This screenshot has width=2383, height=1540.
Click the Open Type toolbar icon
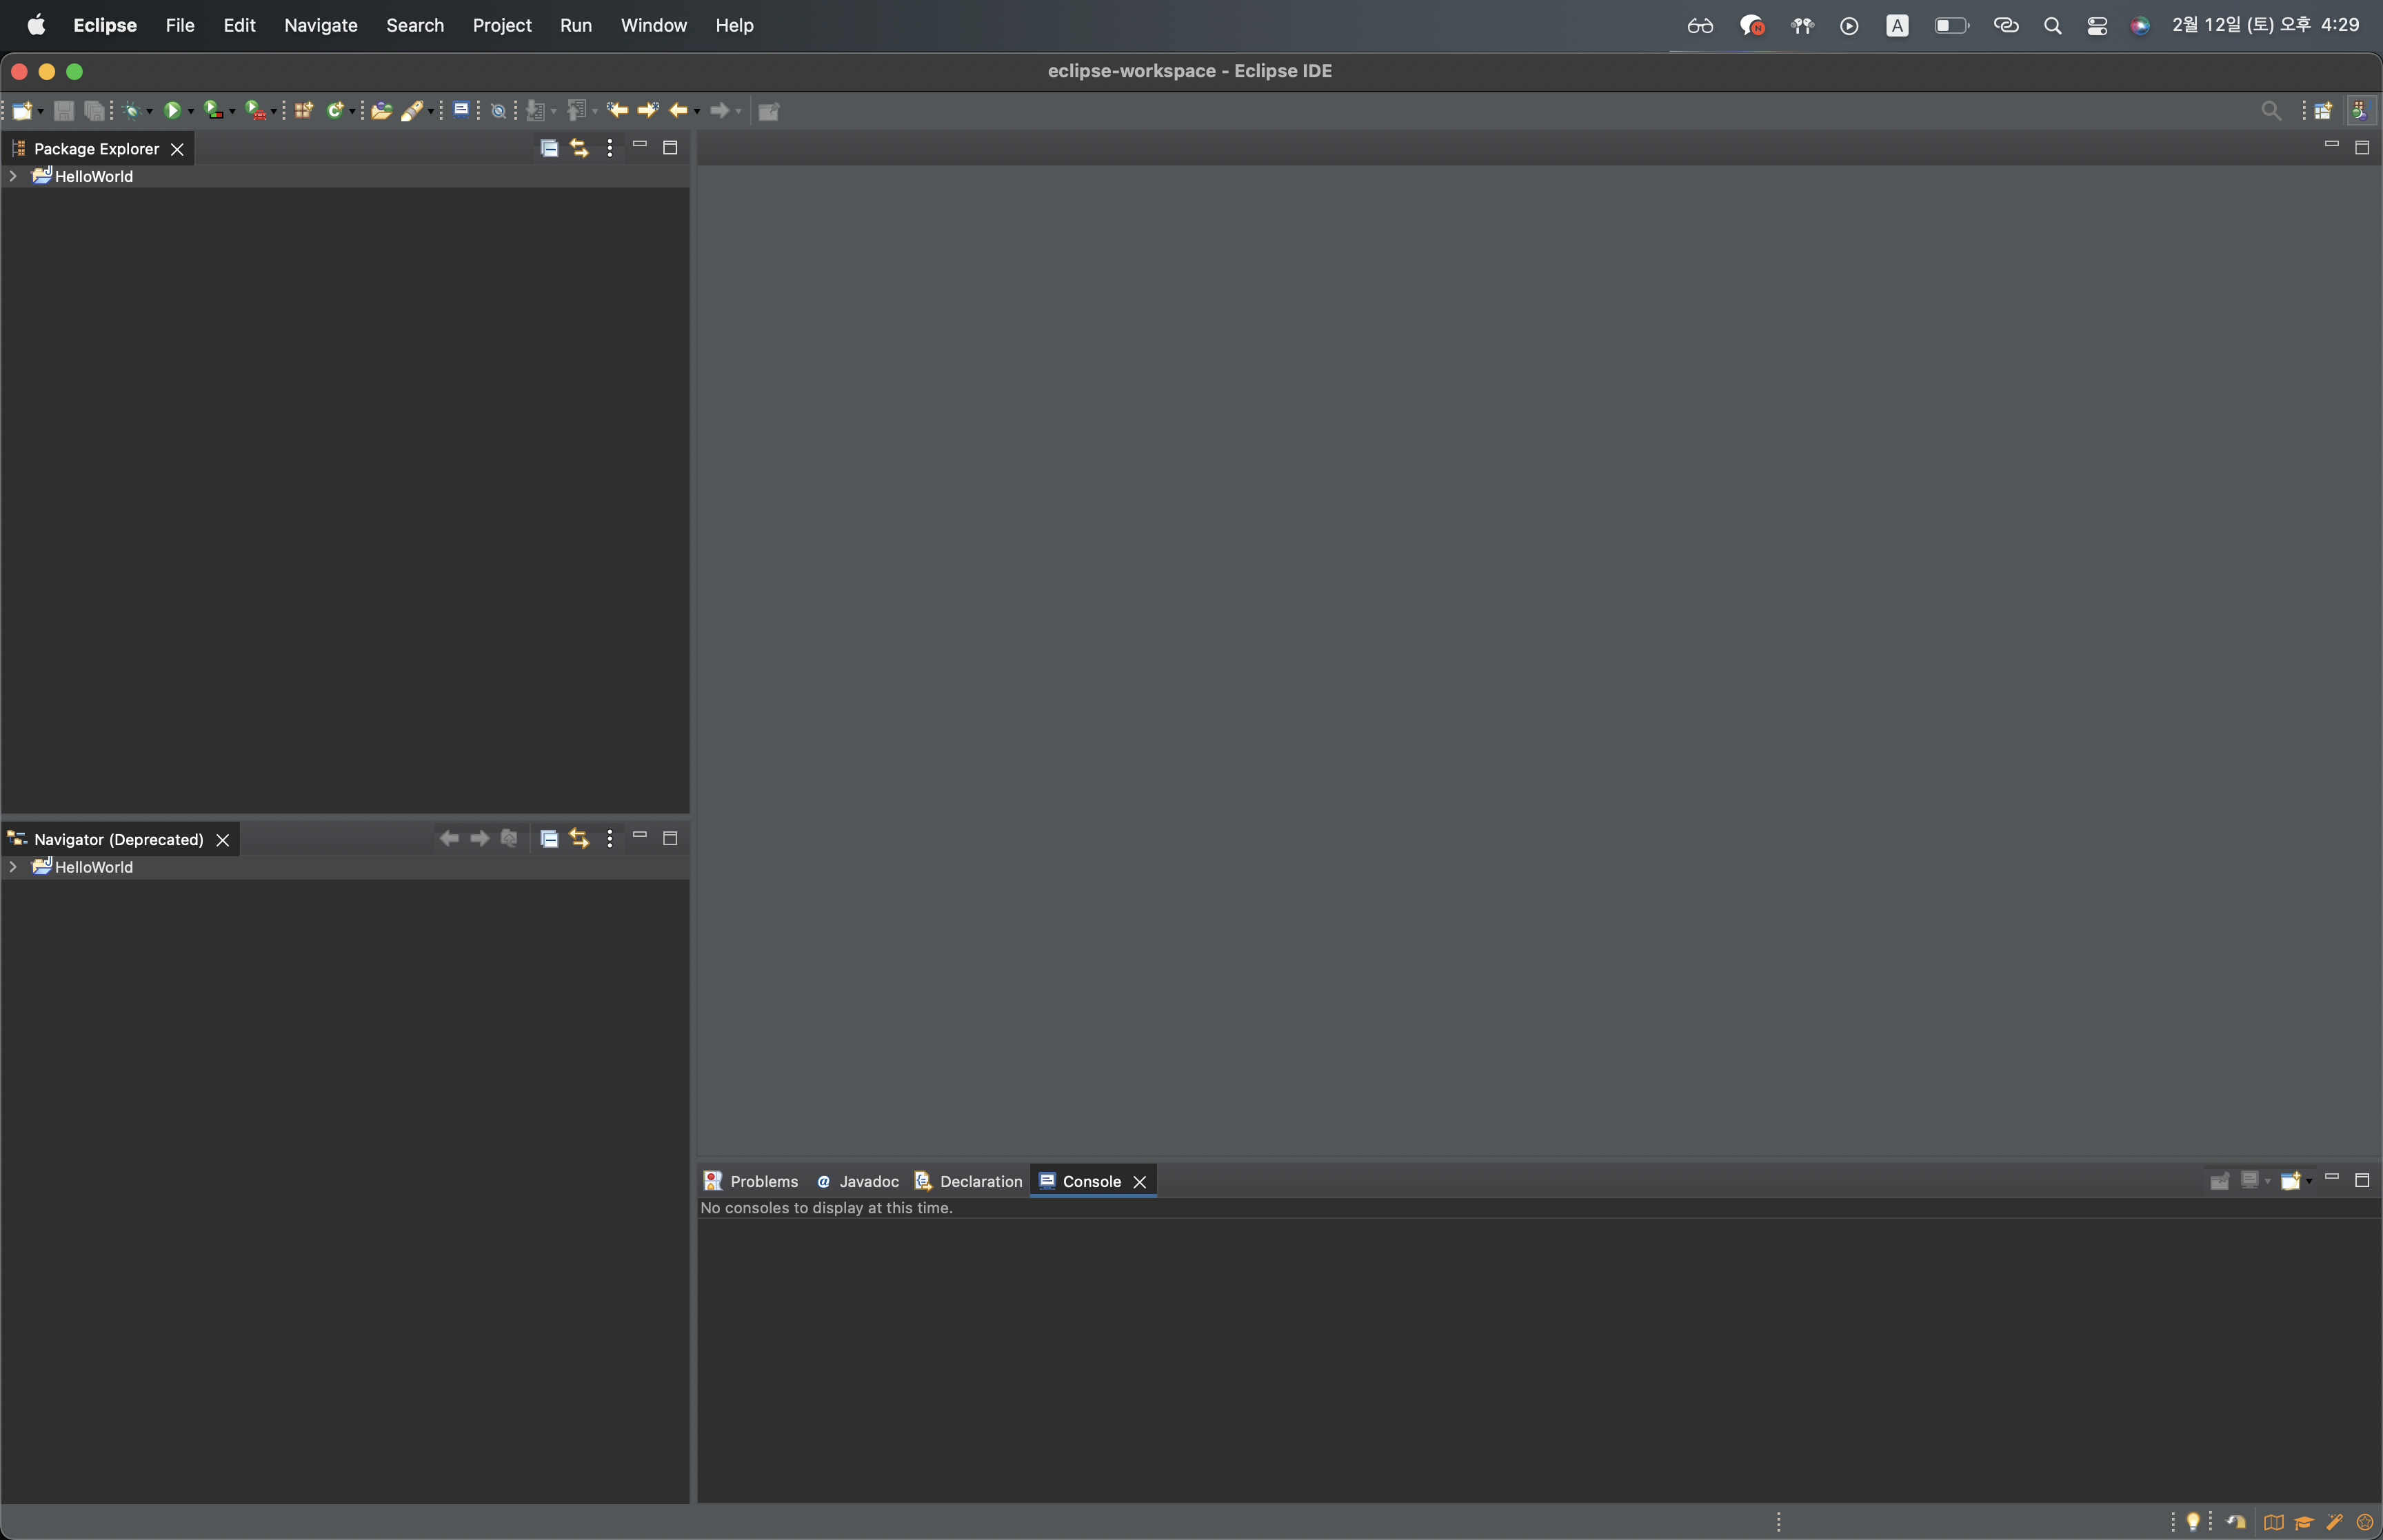(381, 111)
